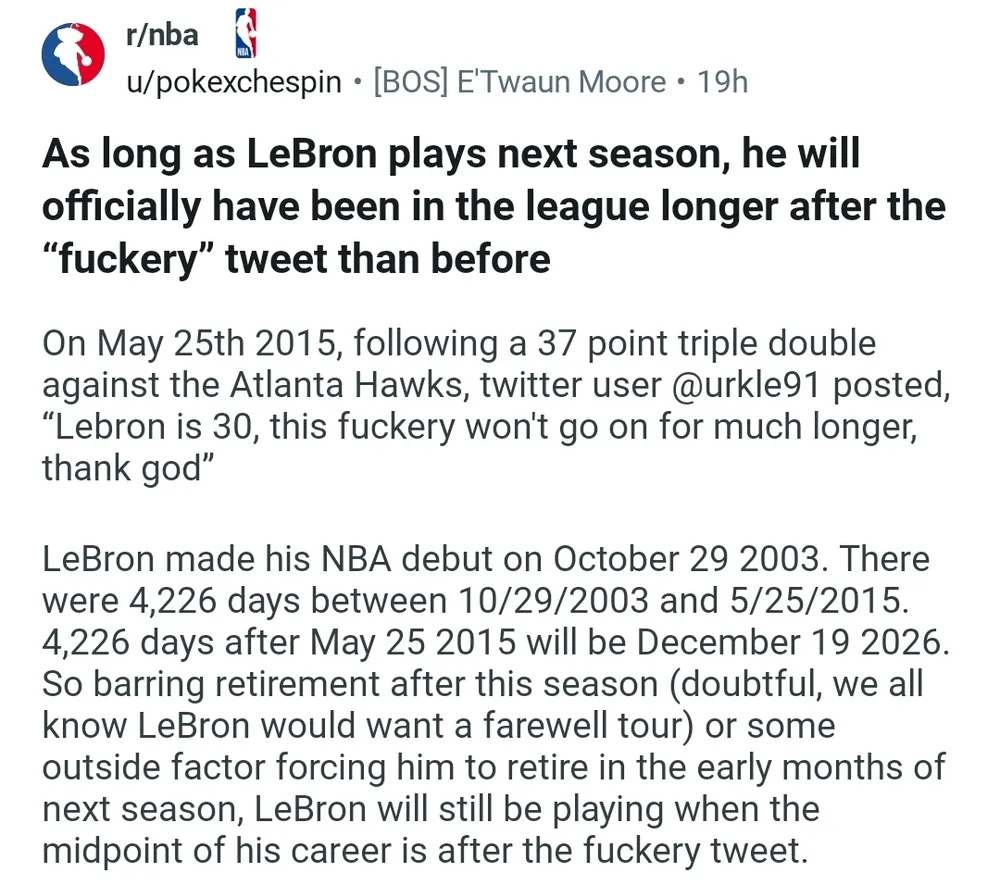This screenshot has width=1000, height=883.
Task: Open u/pokexchespin's user profile
Action: click(233, 81)
